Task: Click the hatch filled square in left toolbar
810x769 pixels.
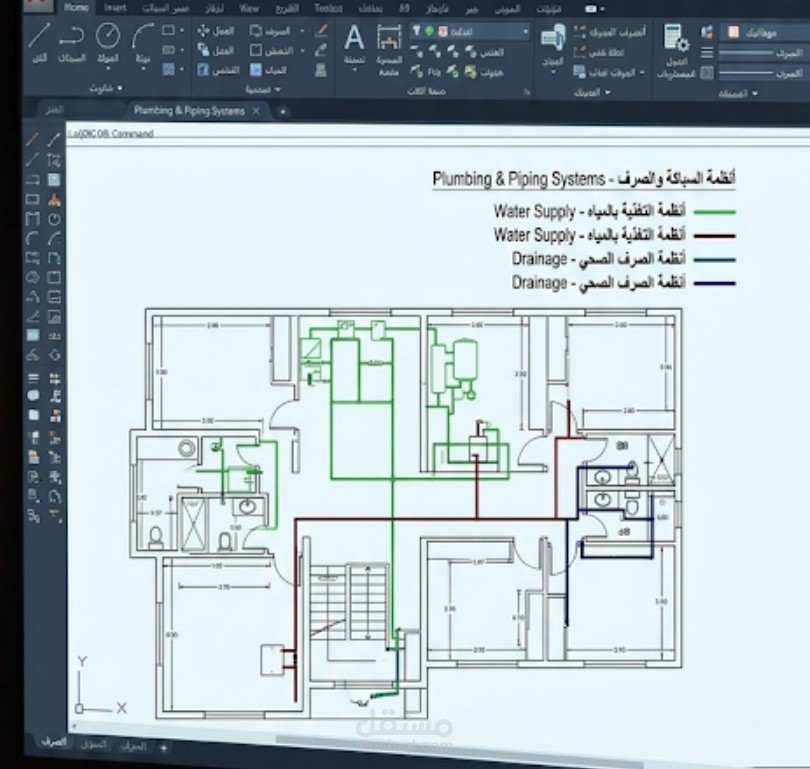Action: (x=54, y=180)
